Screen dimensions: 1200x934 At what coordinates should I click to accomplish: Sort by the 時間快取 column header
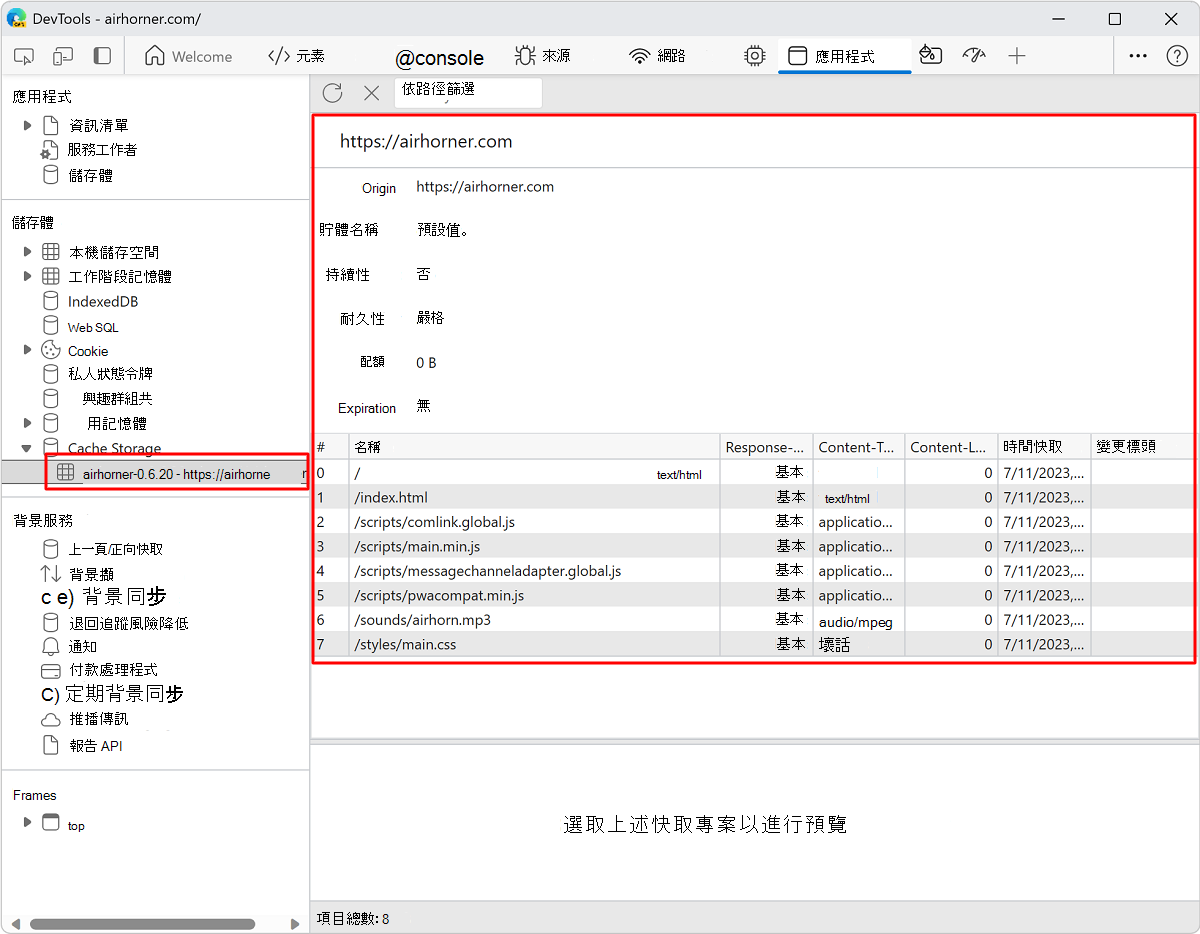point(1044,447)
